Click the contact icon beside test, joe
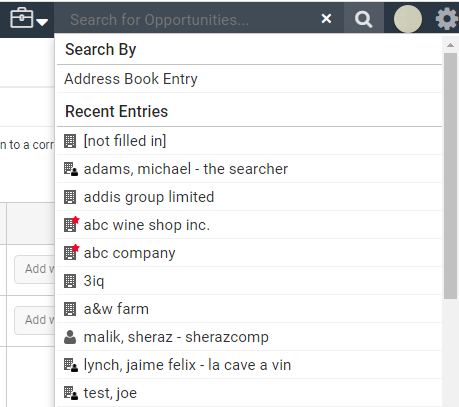Viewport: 459px width, 407px height. pos(71,393)
